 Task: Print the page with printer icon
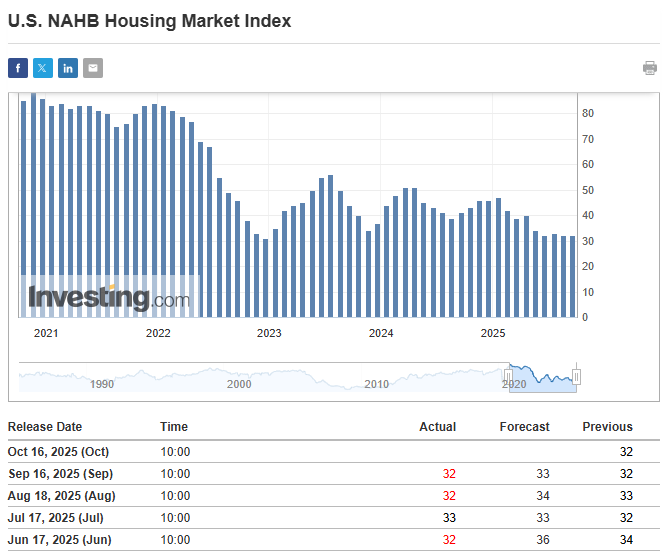coord(650,68)
